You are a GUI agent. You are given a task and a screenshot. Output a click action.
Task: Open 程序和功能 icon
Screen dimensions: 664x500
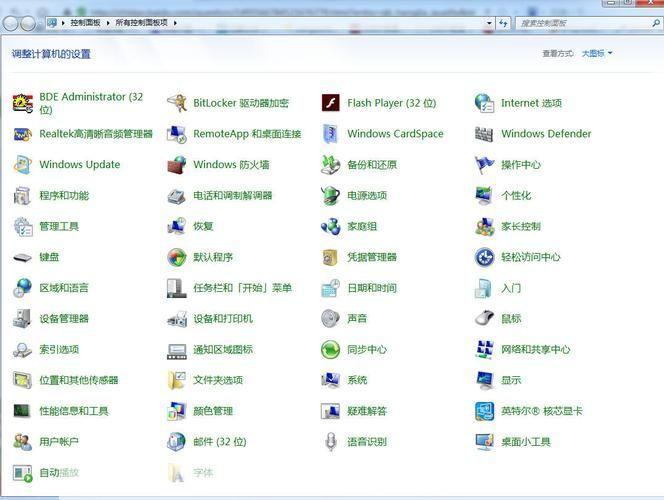pos(22,196)
